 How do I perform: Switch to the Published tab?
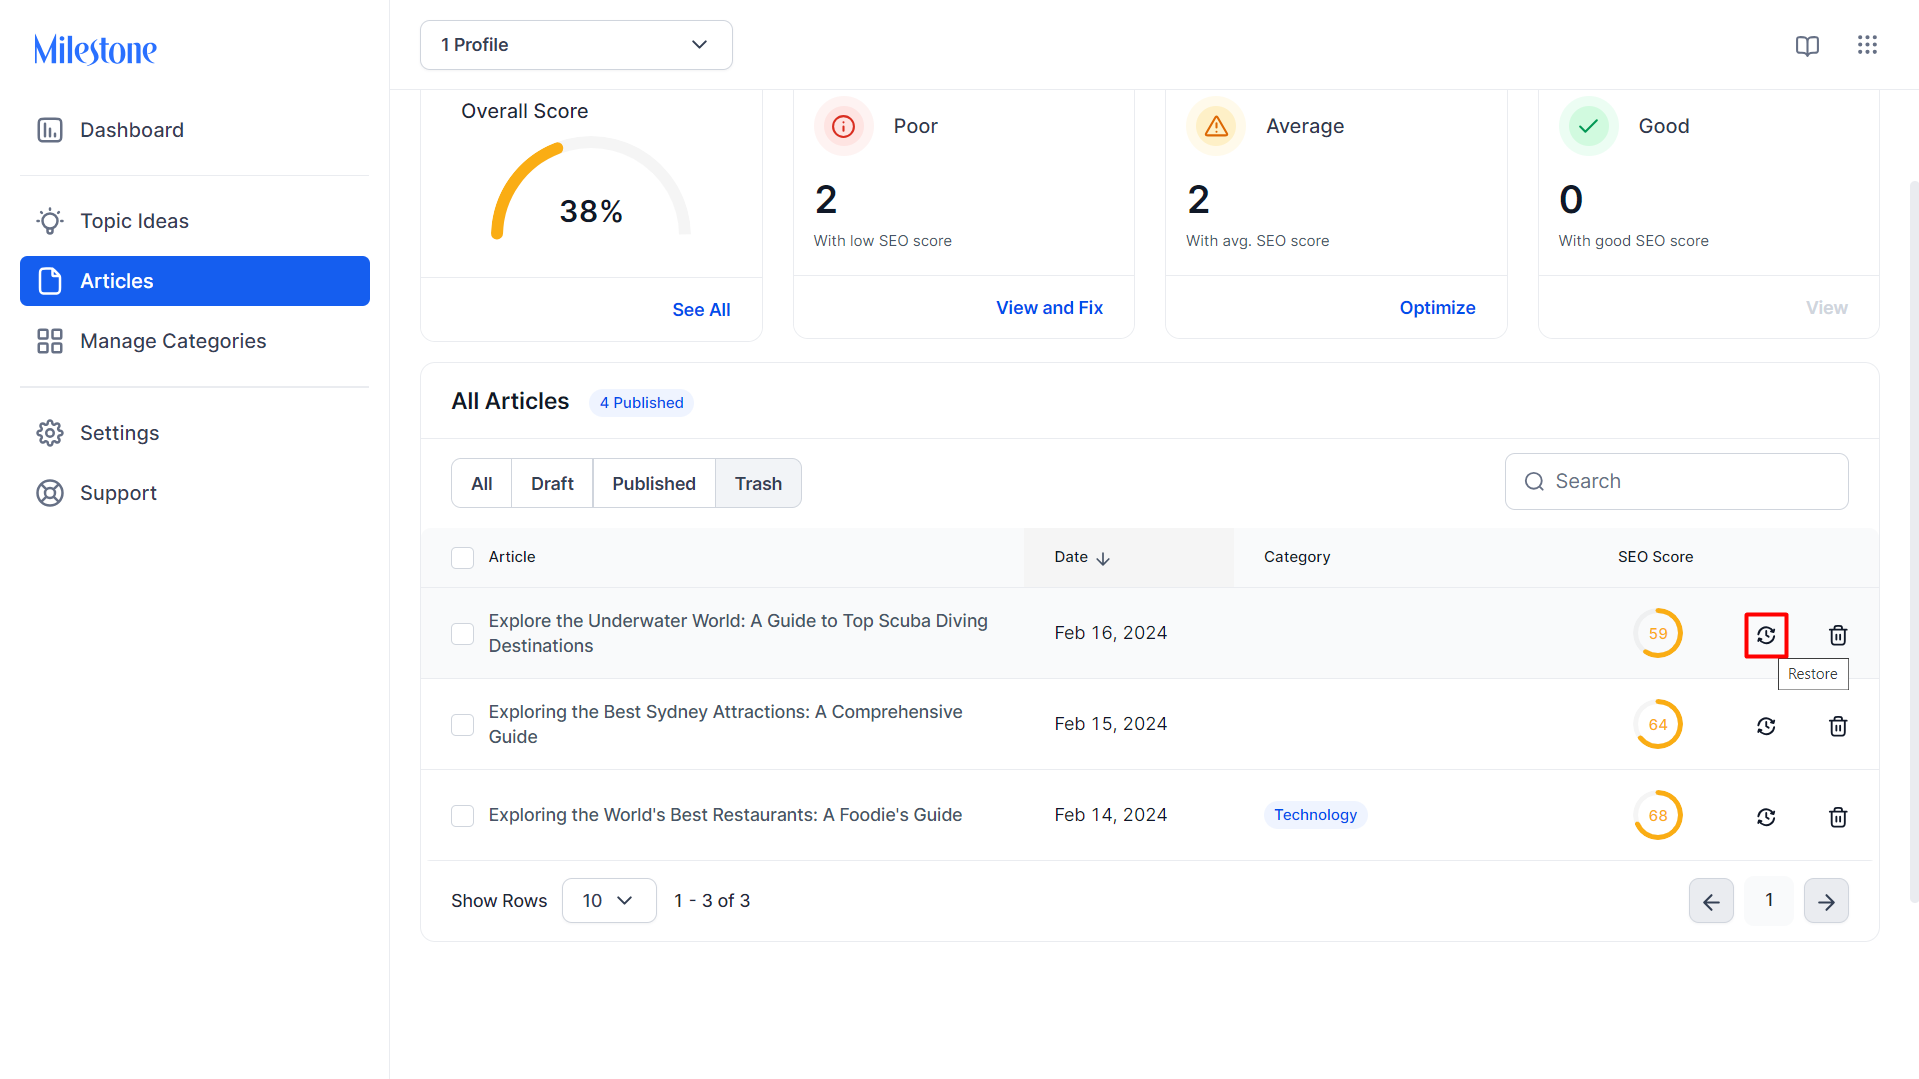pos(654,484)
